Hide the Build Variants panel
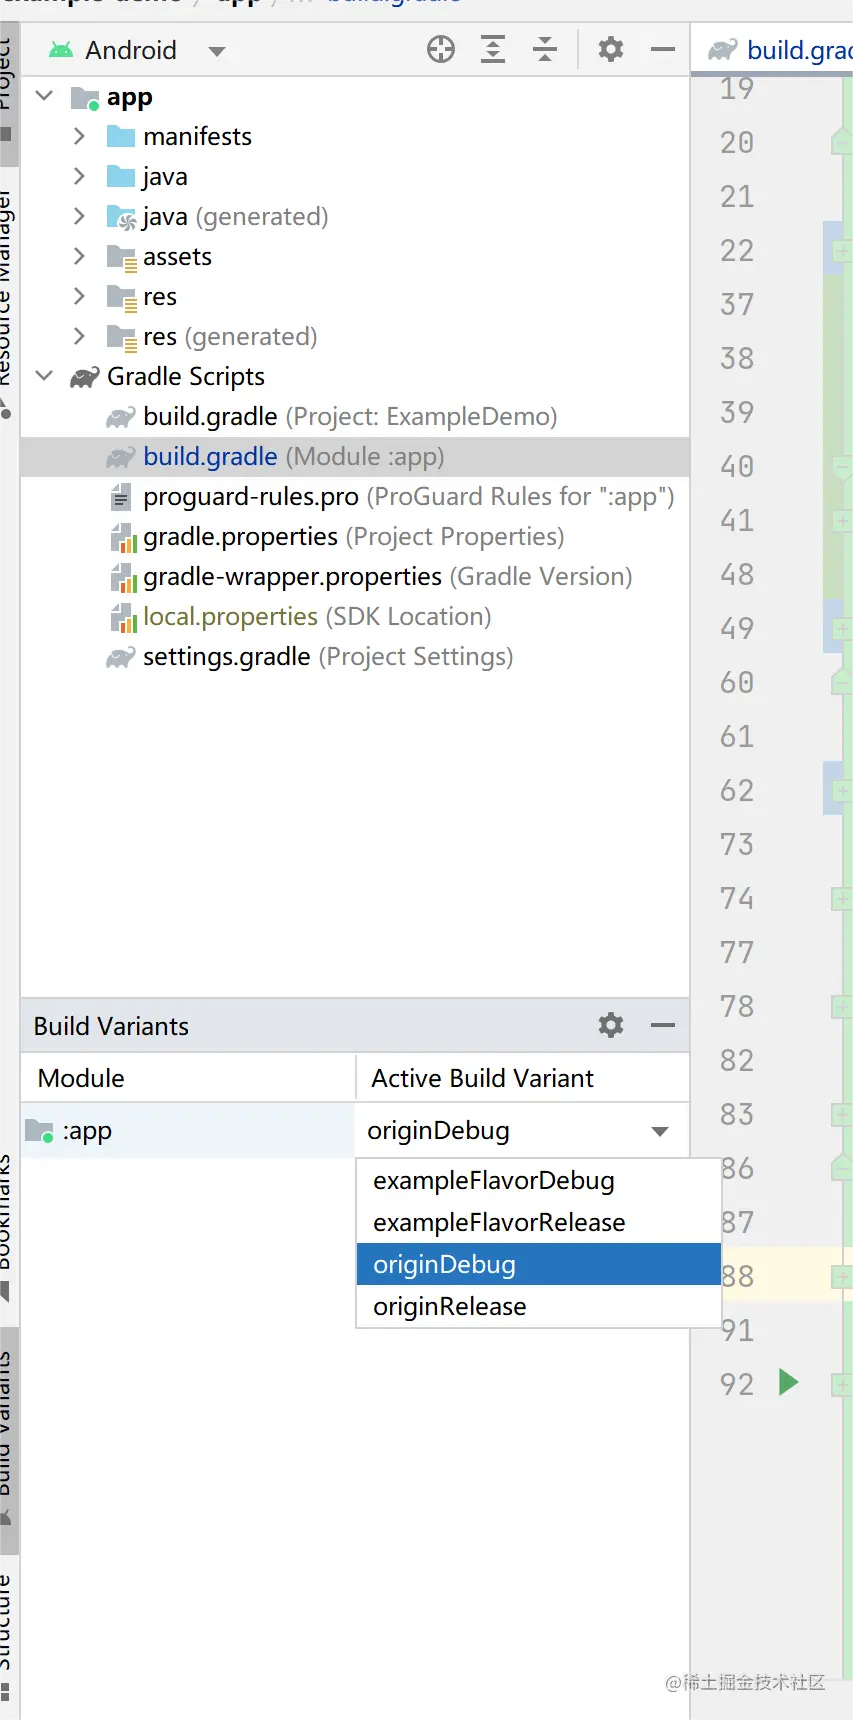The height and width of the screenshot is (1720, 853). point(663,1025)
